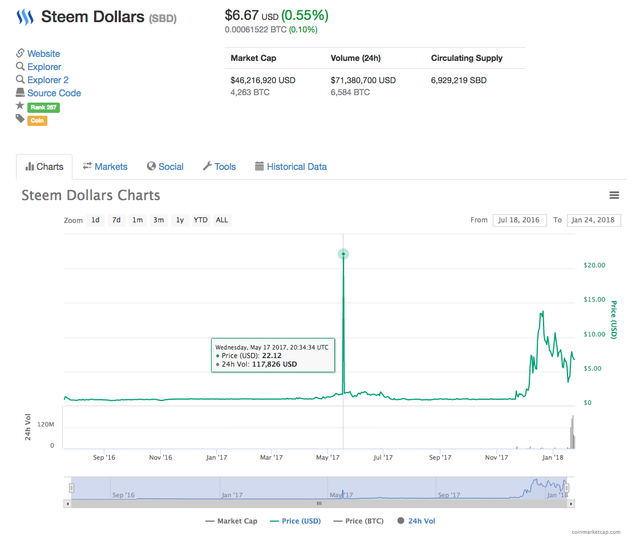Image resolution: width=640 pixels, height=536 pixels.
Task: Open the chart hamburger context menu
Action: point(614,196)
